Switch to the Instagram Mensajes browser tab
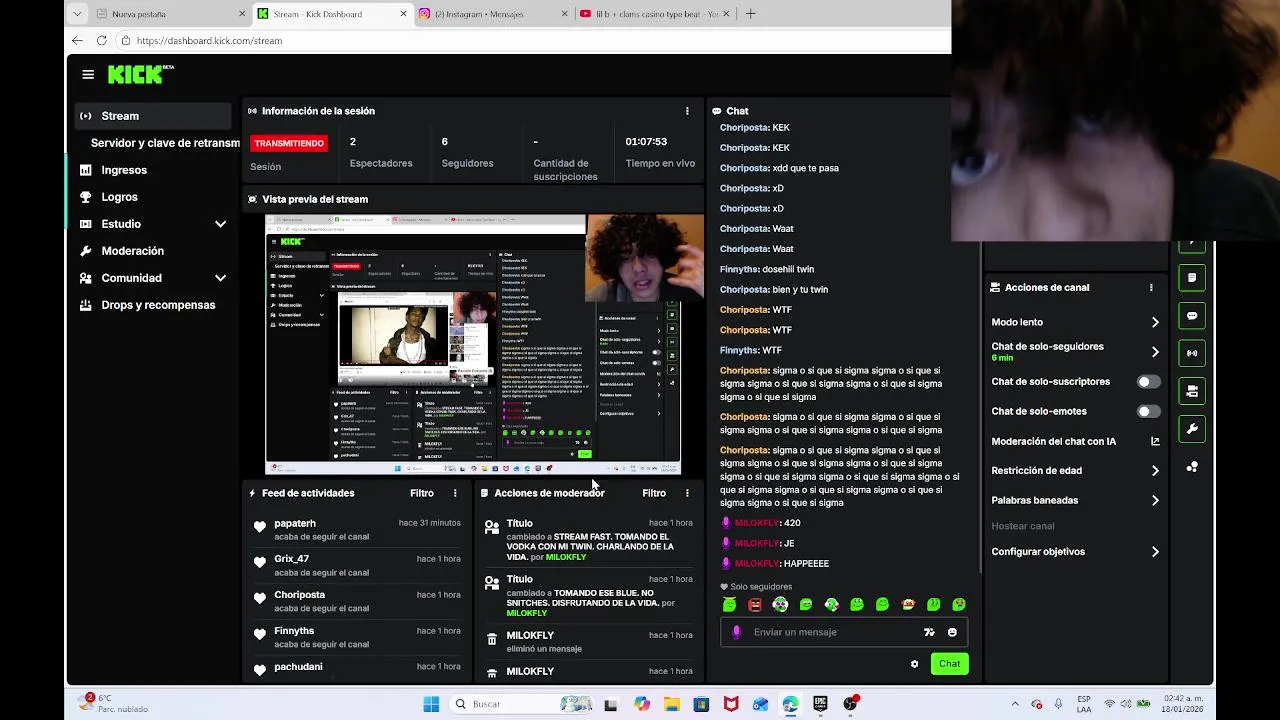This screenshot has width=1280, height=720. (491, 14)
